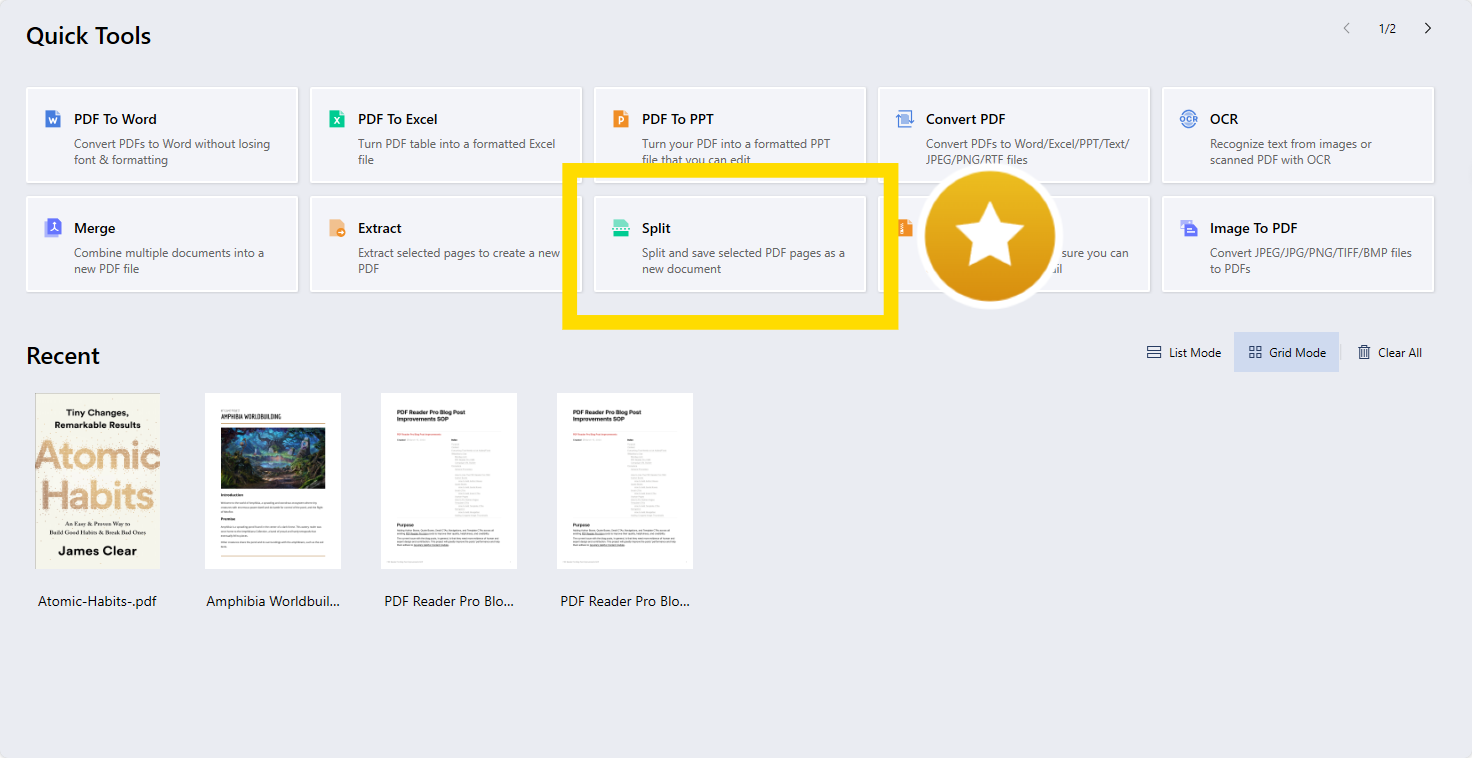The height and width of the screenshot is (758, 1472).
Task: Click the file name "Atomic-Habits-.pdf"
Action: click(97, 601)
